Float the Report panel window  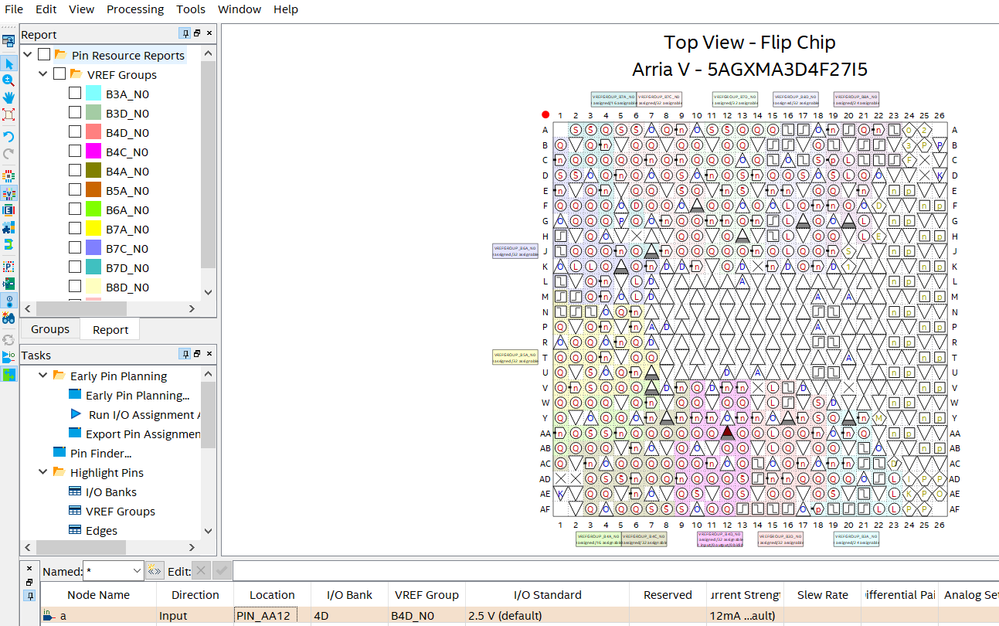tap(197, 33)
